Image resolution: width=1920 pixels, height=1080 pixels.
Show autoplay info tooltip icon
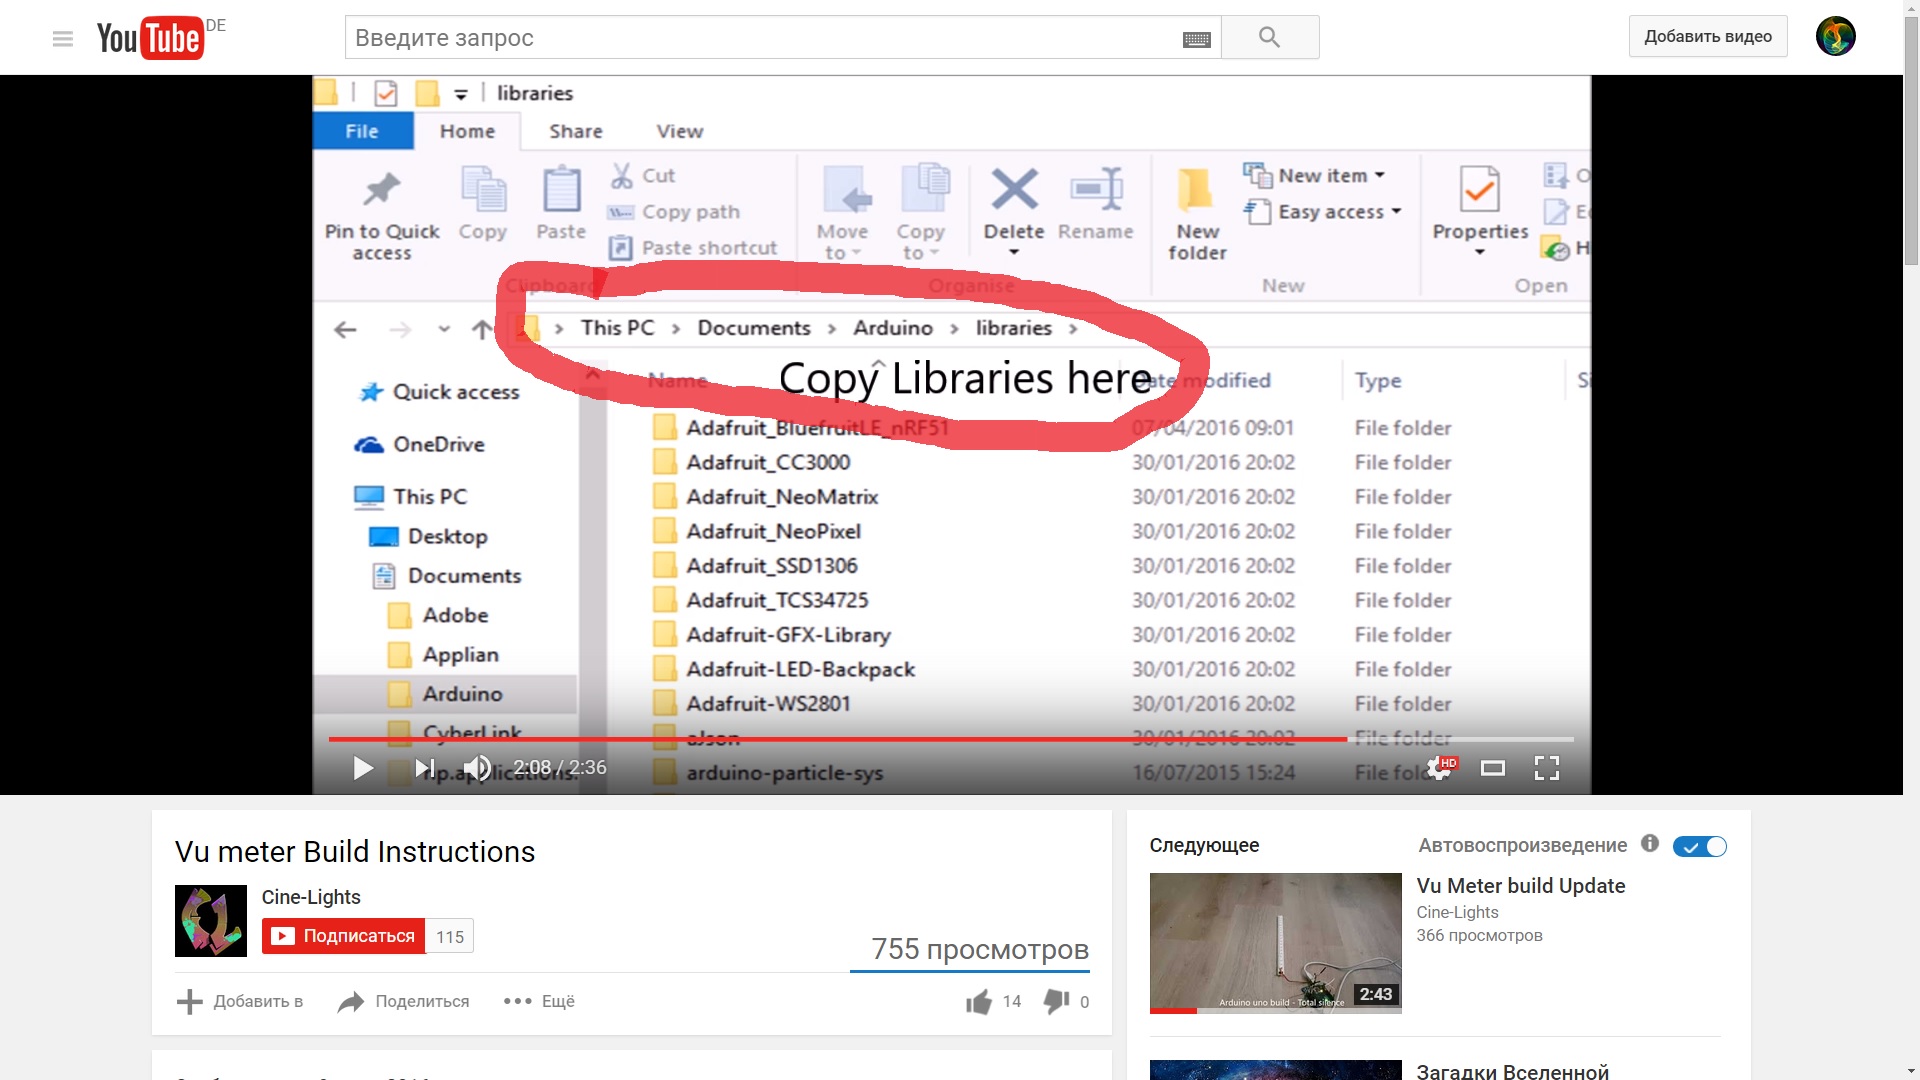1650,844
